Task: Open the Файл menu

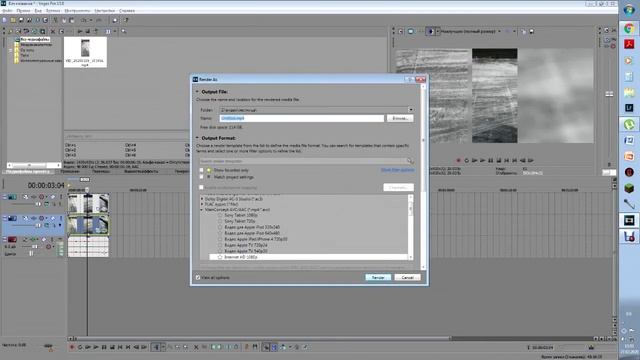Action: [7, 11]
